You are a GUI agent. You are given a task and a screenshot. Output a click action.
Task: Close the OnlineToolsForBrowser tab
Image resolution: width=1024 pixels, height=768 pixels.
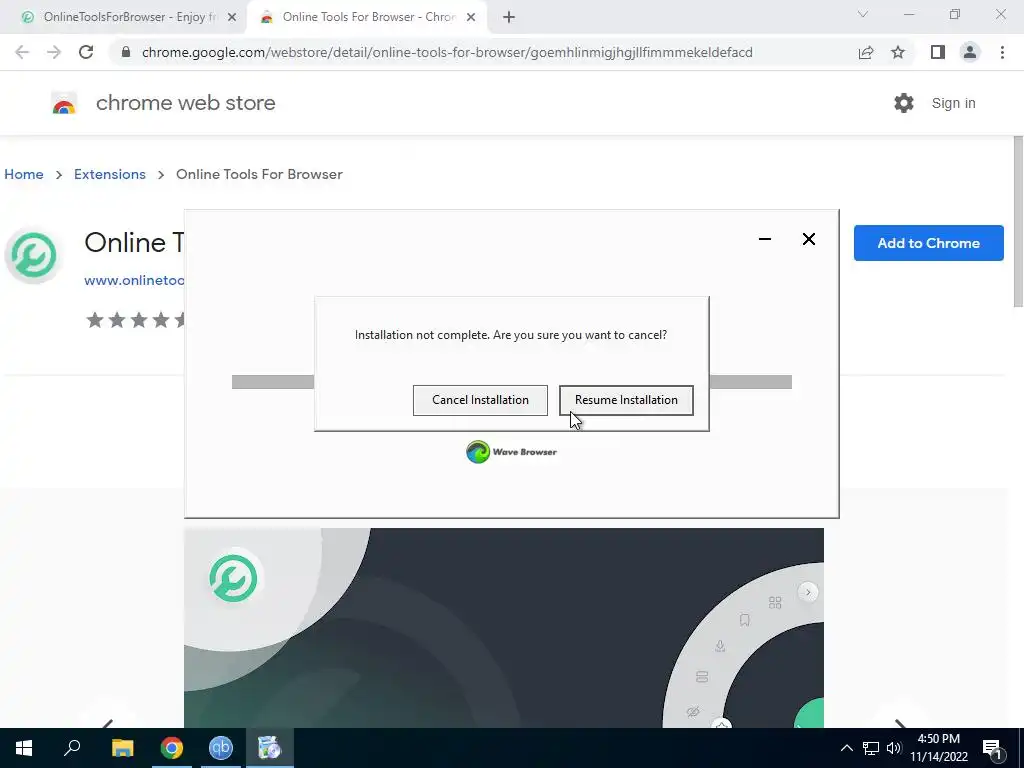[x=231, y=18]
